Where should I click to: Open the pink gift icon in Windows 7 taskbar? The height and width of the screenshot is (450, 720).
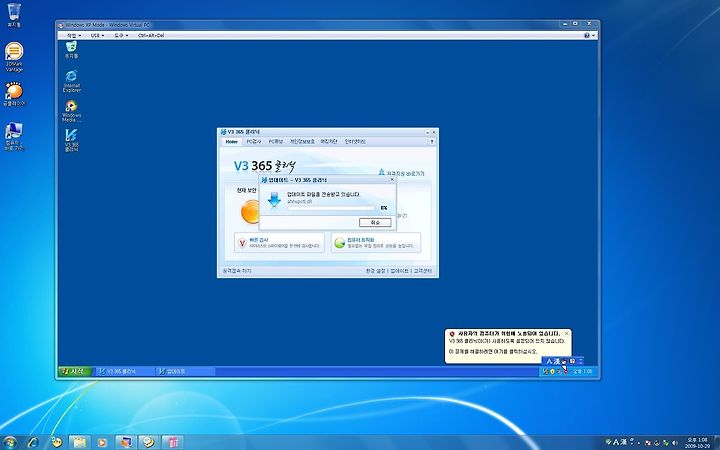pos(173,442)
